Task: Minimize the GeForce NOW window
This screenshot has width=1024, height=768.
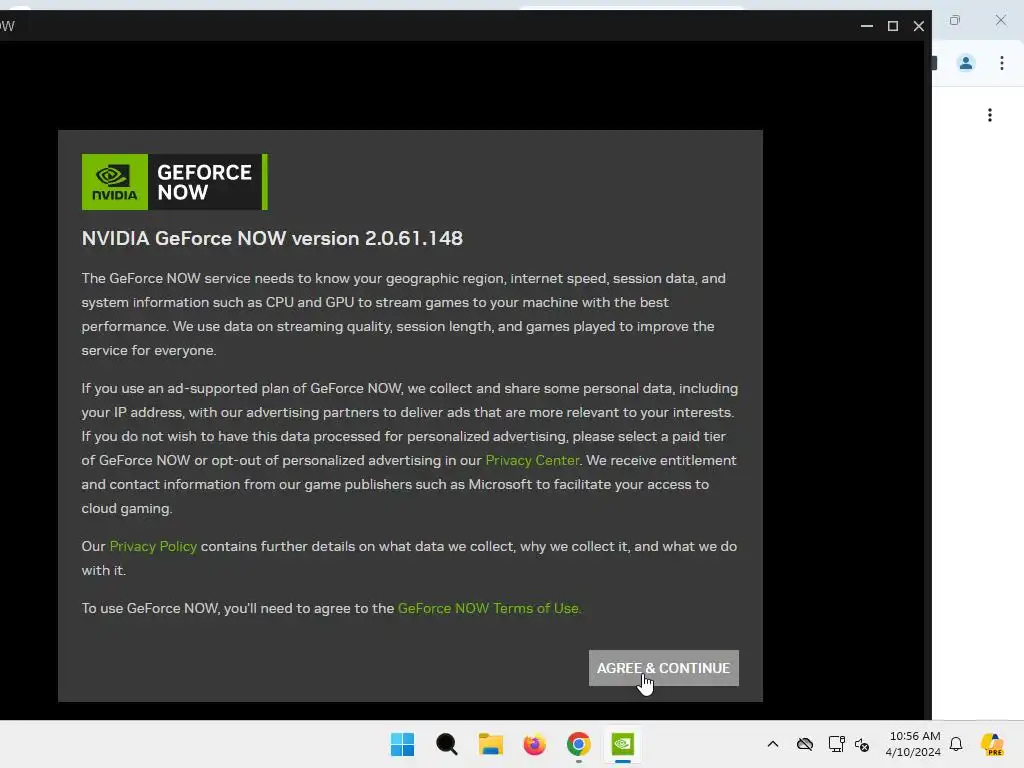Action: click(867, 26)
